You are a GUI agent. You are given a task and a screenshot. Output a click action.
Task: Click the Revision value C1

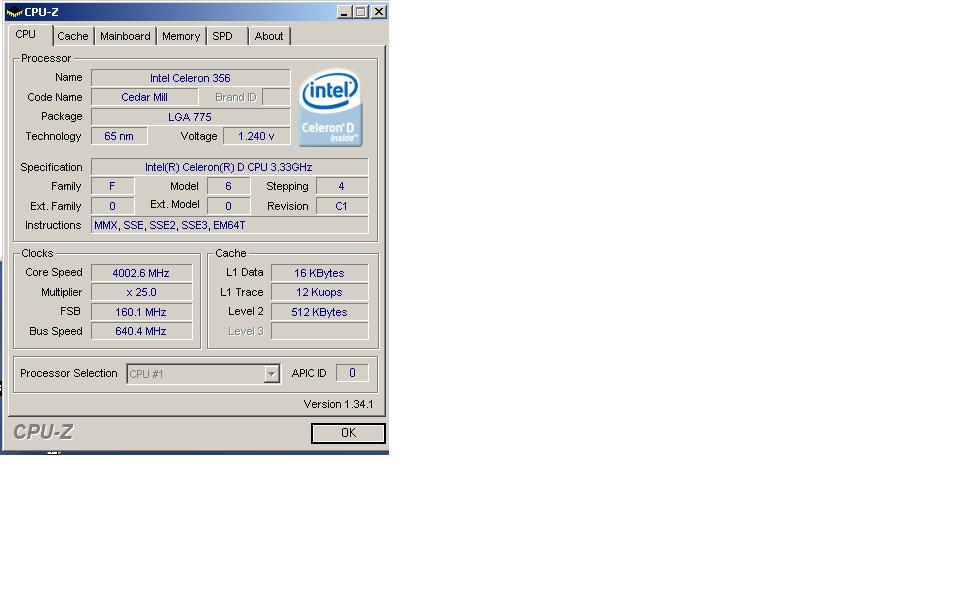pyautogui.click(x=342, y=206)
